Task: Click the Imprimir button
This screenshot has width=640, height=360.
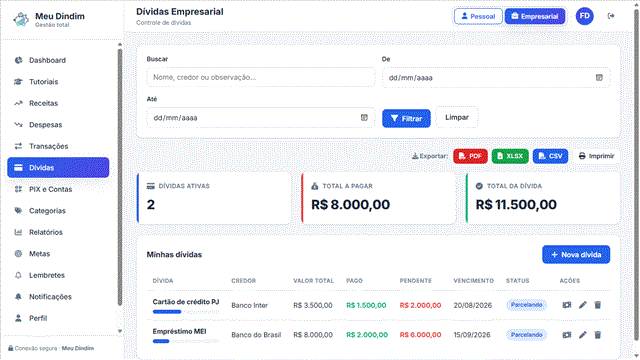Action: tap(596, 156)
